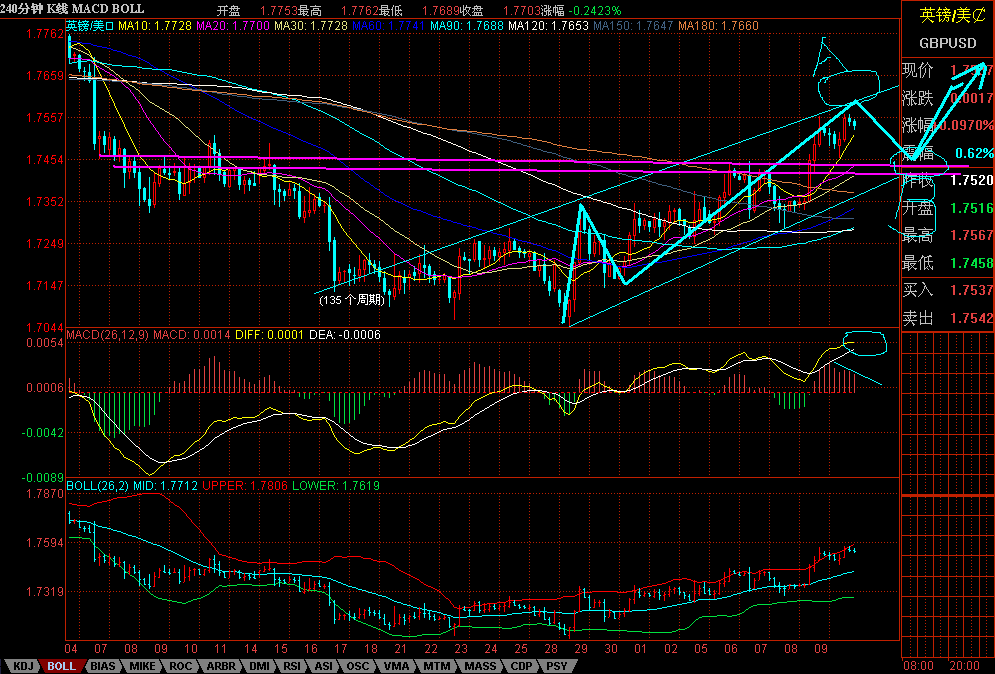The image size is (995, 674).
Task: Click the MA90: 1.7688 legend label
Action: 467,26
